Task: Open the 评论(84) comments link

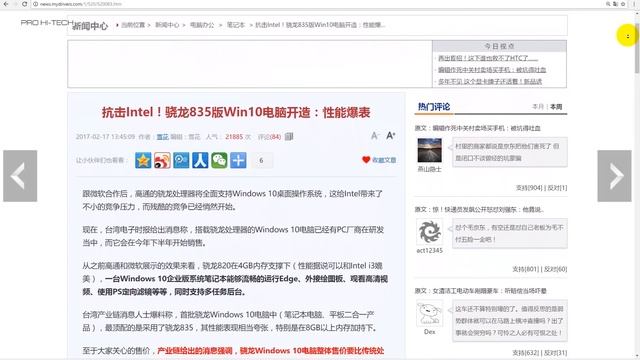Action: click(269, 137)
